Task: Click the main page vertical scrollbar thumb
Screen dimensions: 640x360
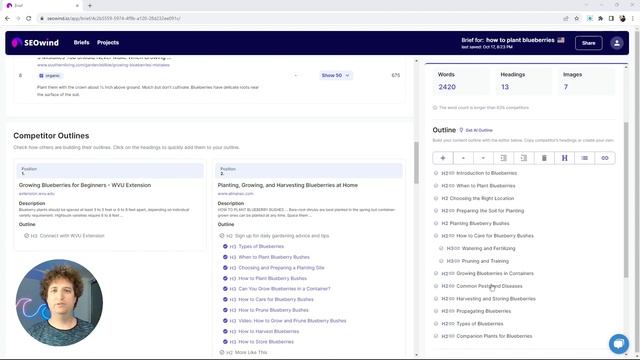Action: [416, 162]
